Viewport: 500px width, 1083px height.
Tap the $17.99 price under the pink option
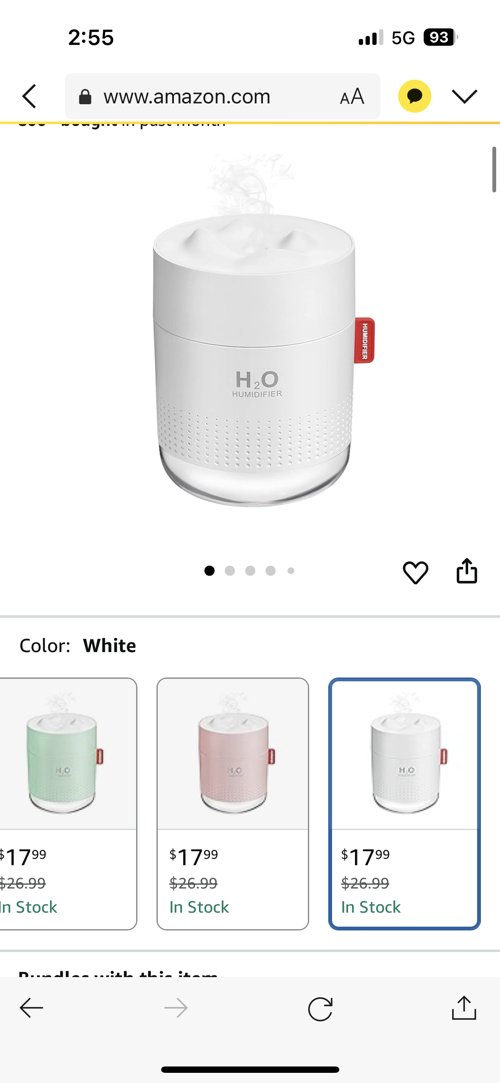[x=193, y=856]
